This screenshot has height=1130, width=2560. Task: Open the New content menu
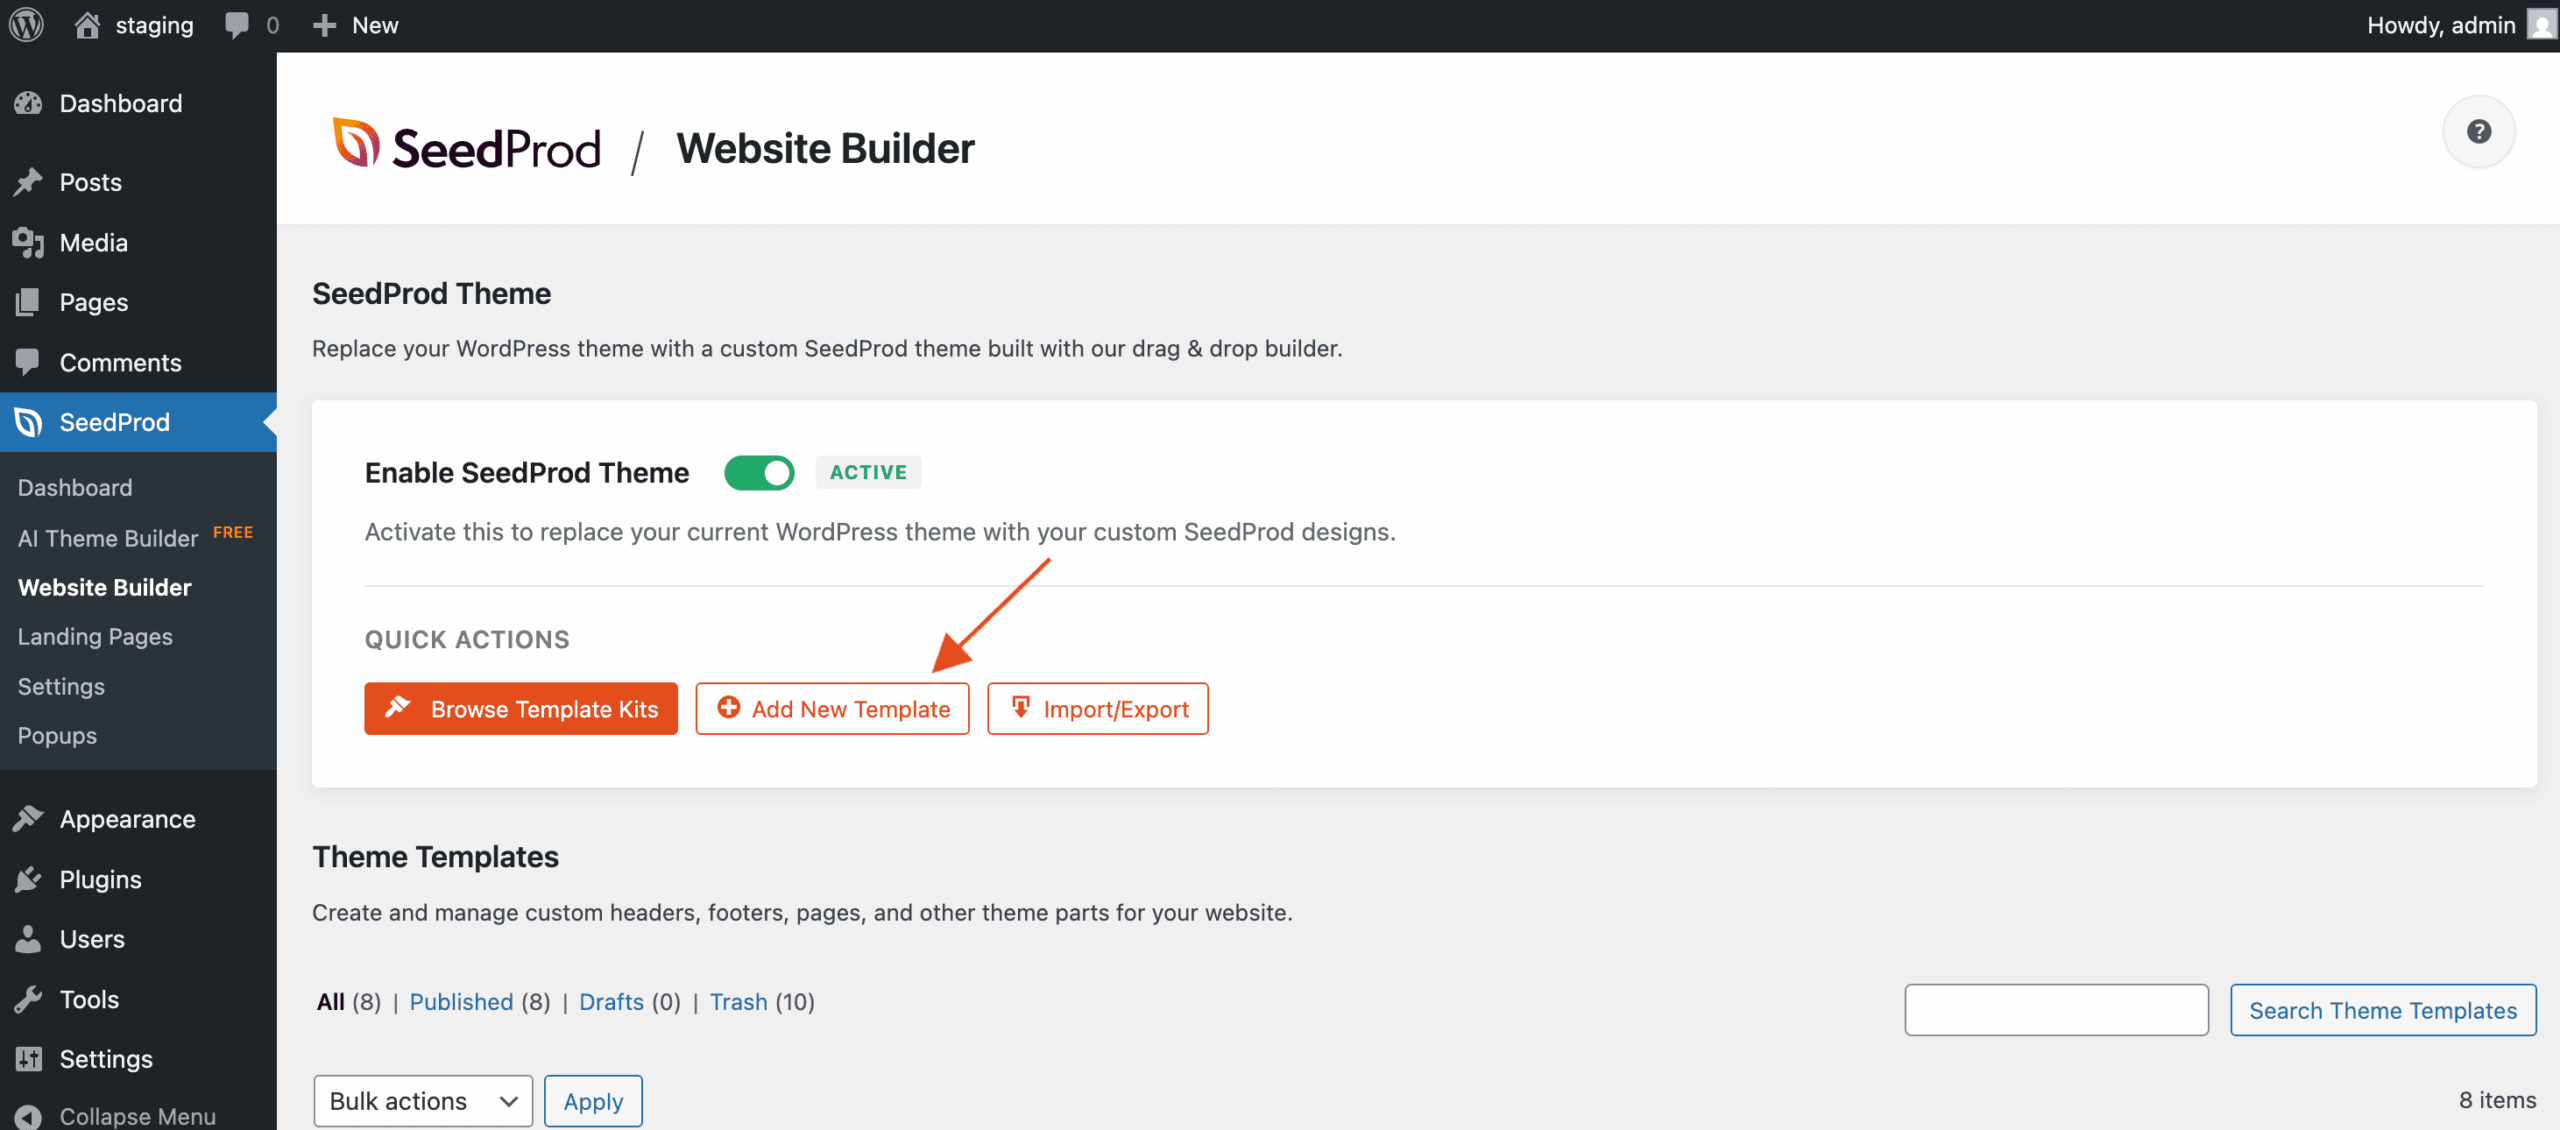[356, 25]
